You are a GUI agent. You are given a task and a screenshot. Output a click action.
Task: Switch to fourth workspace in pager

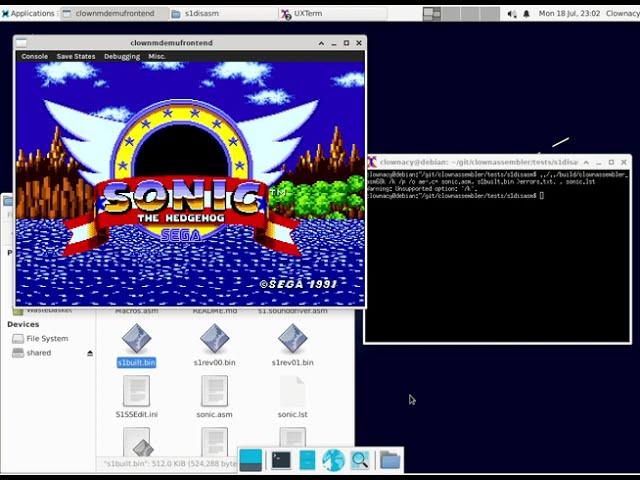click(x=490, y=13)
